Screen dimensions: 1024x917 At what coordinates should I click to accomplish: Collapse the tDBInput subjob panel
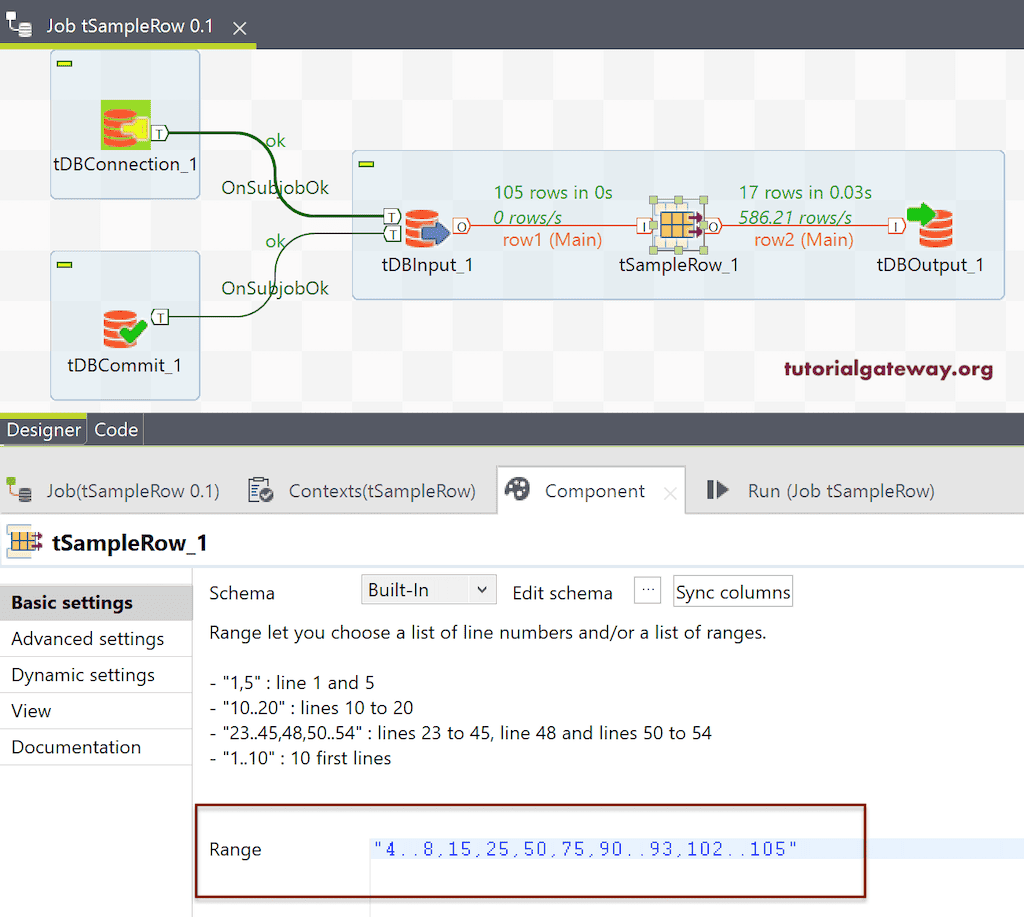(x=366, y=162)
